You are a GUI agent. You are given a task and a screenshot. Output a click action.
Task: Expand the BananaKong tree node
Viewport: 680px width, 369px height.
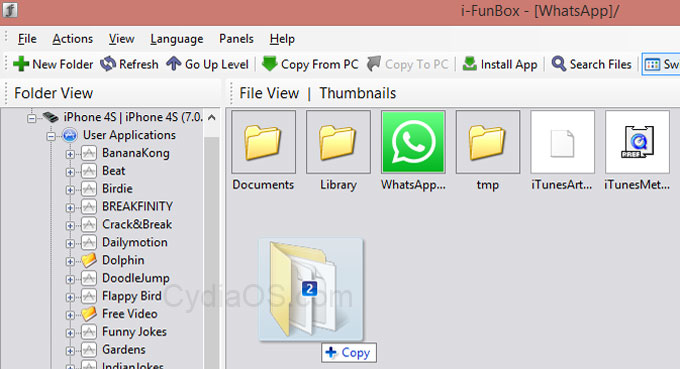click(70, 154)
